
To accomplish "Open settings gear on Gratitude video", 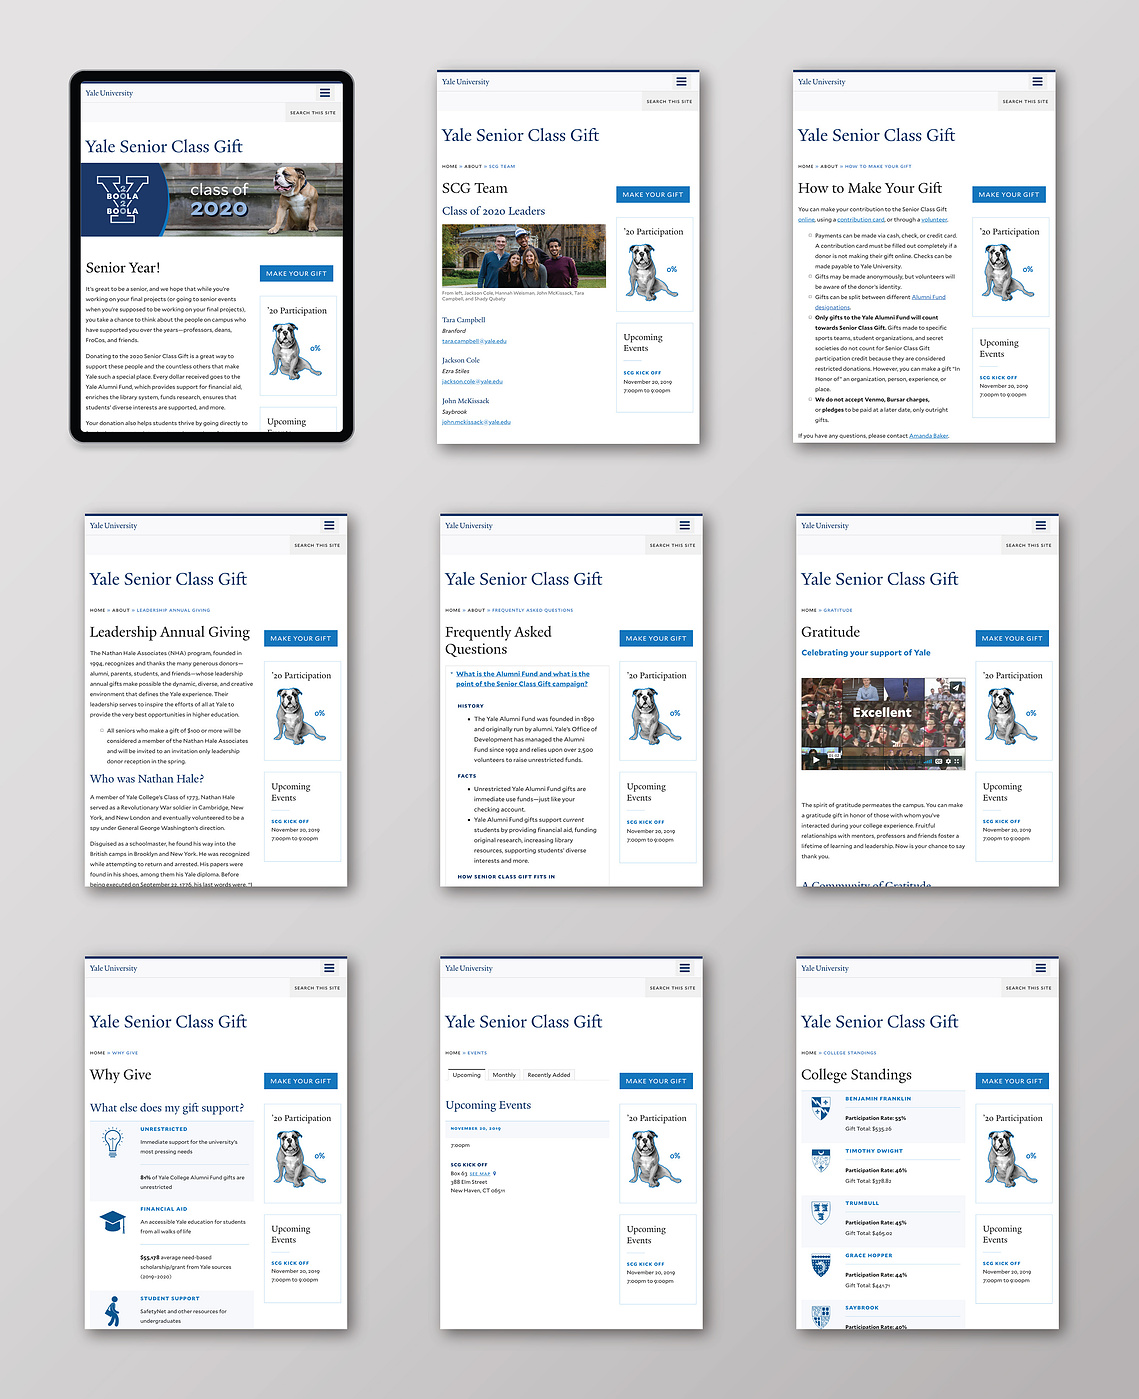I will point(948,762).
